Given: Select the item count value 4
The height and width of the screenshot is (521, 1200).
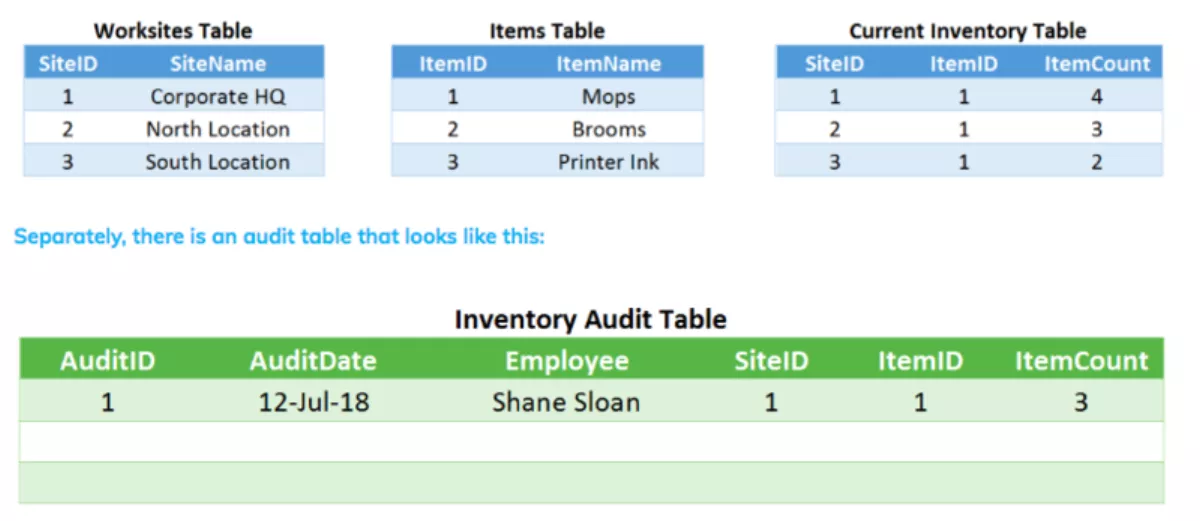Looking at the screenshot, I should point(1097,97).
